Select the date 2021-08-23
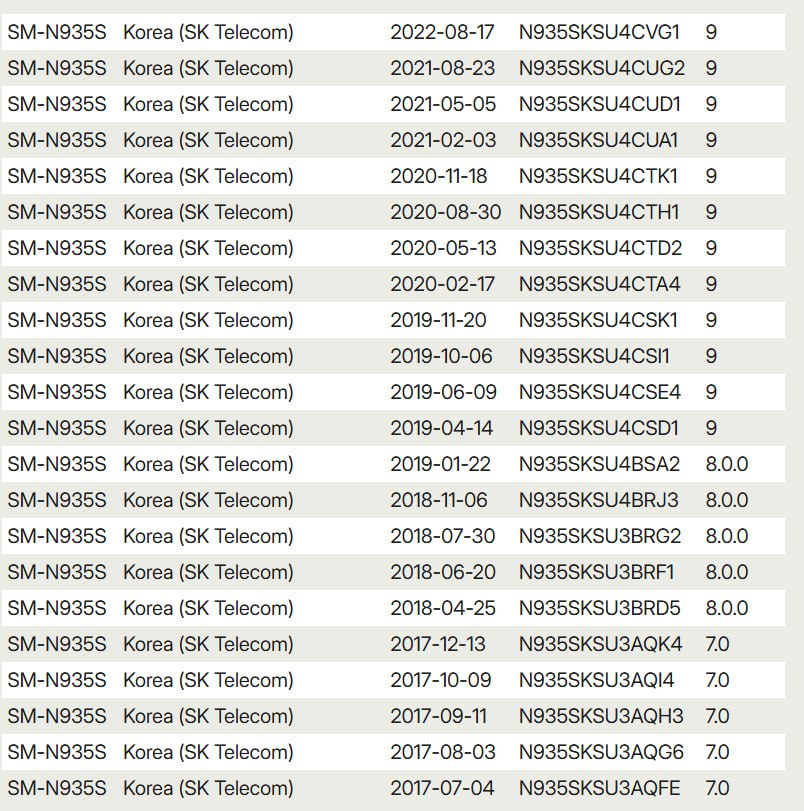 point(442,68)
